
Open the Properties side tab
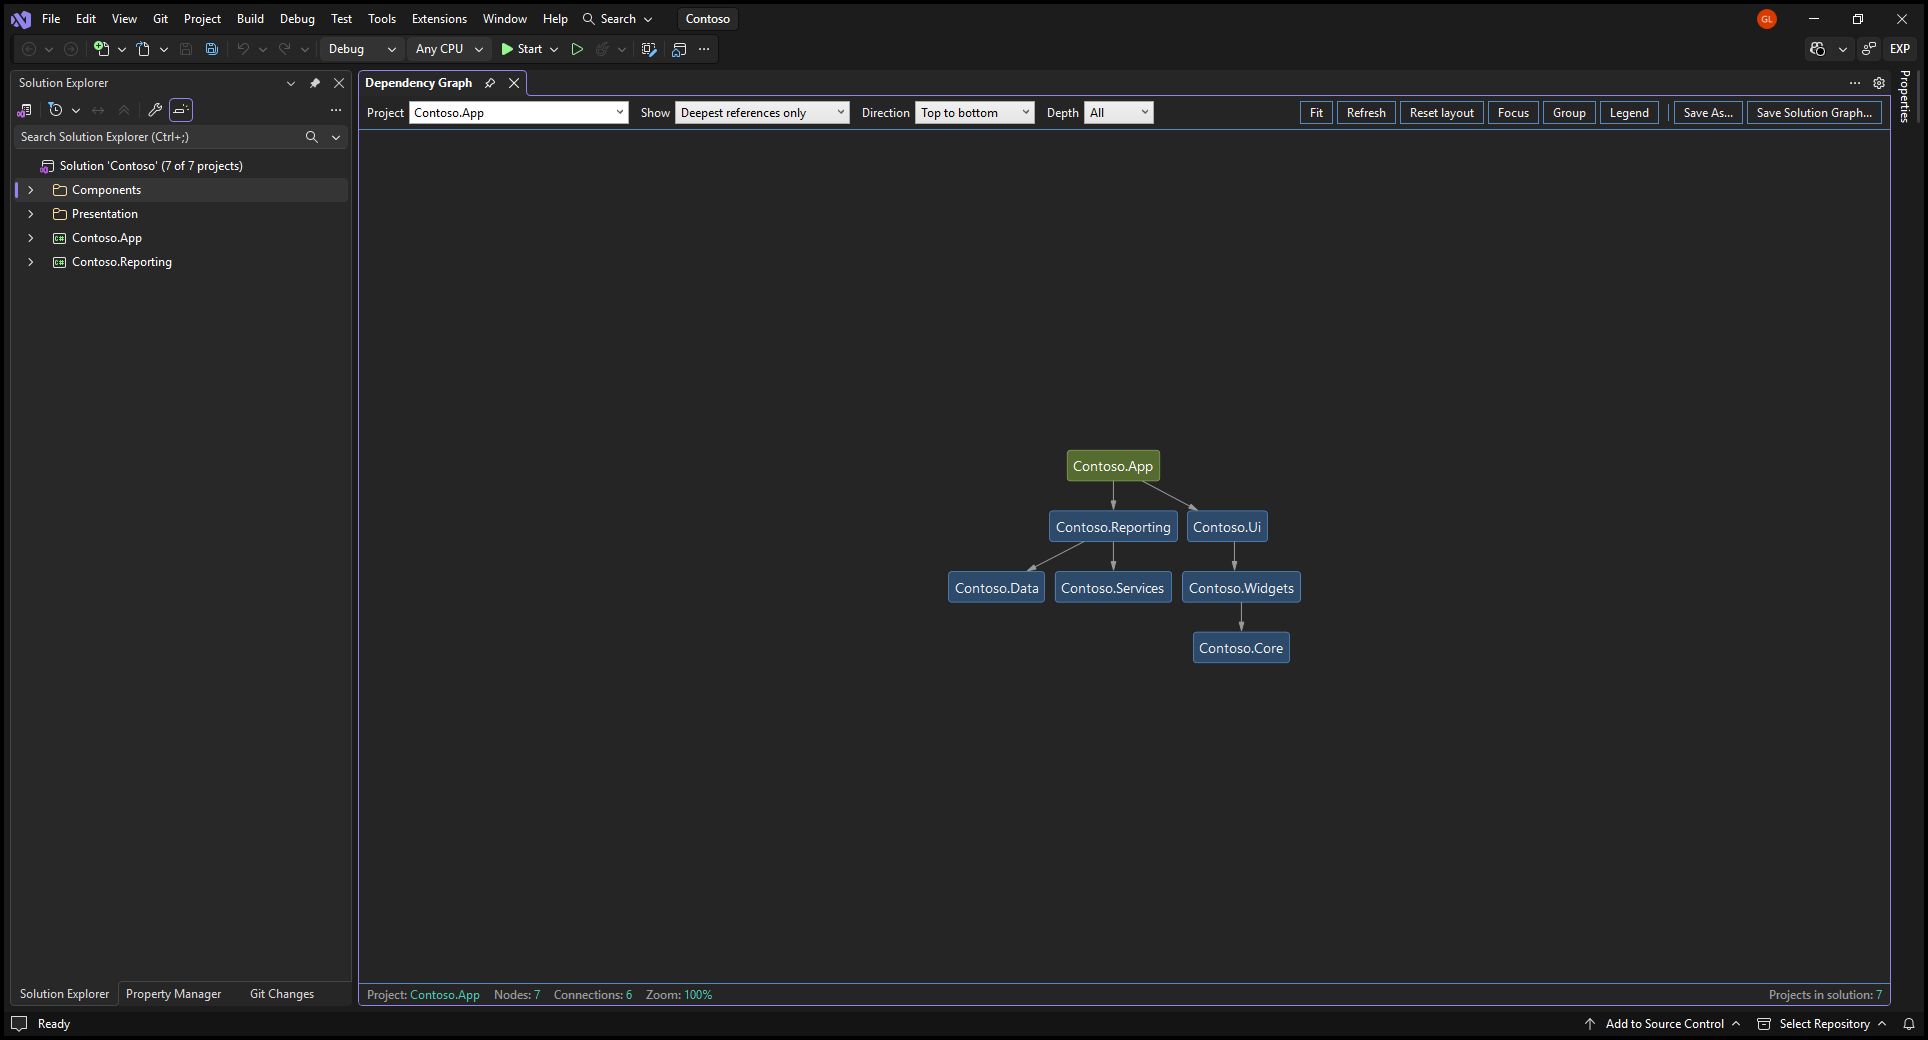coord(1906,97)
